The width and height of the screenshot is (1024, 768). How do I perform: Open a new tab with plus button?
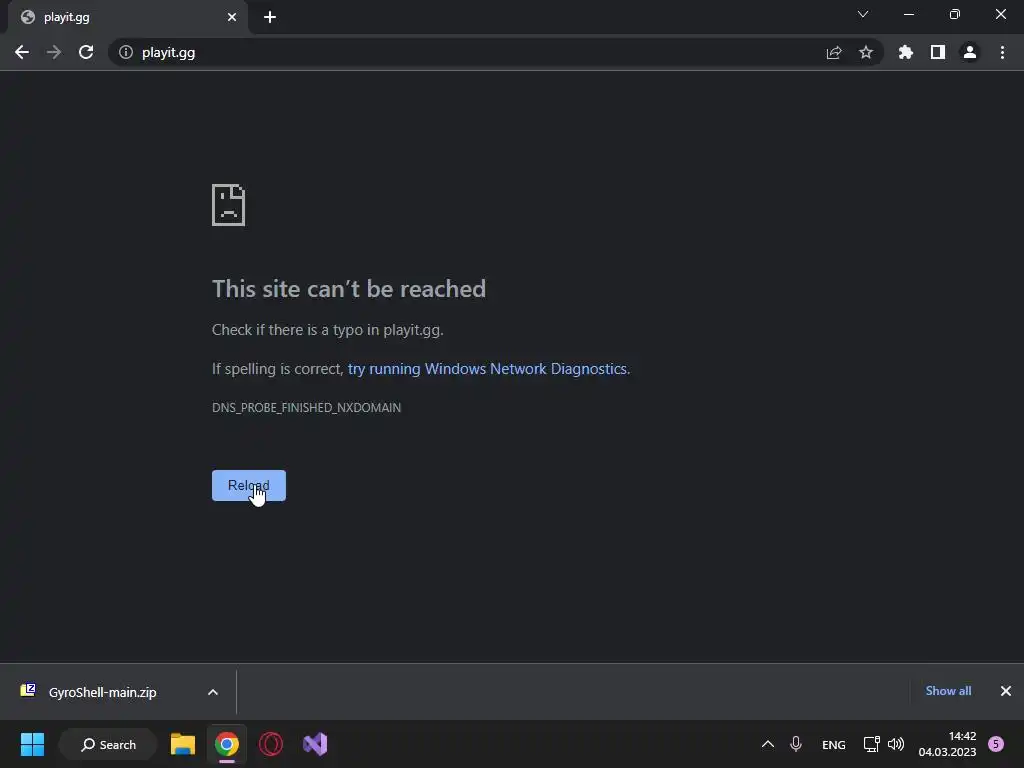[x=270, y=18]
